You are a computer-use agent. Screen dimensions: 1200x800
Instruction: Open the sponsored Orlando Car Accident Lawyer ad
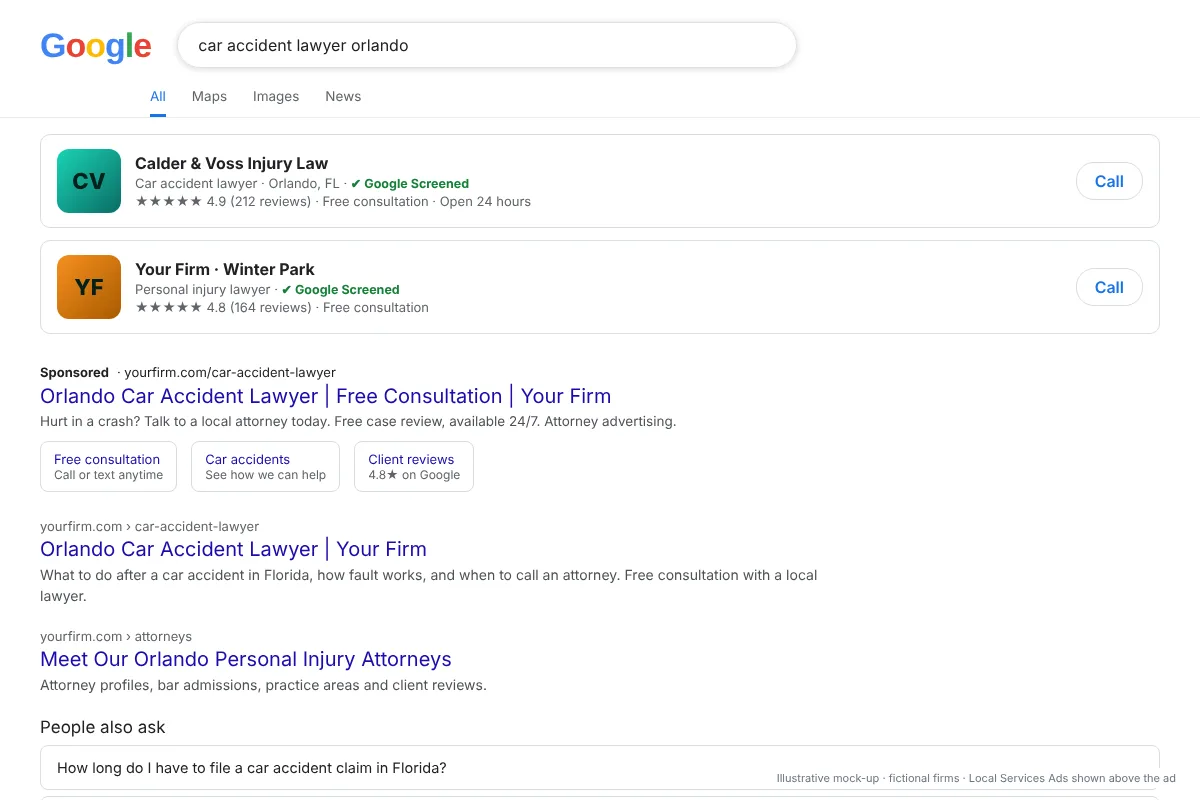(x=325, y=396)
